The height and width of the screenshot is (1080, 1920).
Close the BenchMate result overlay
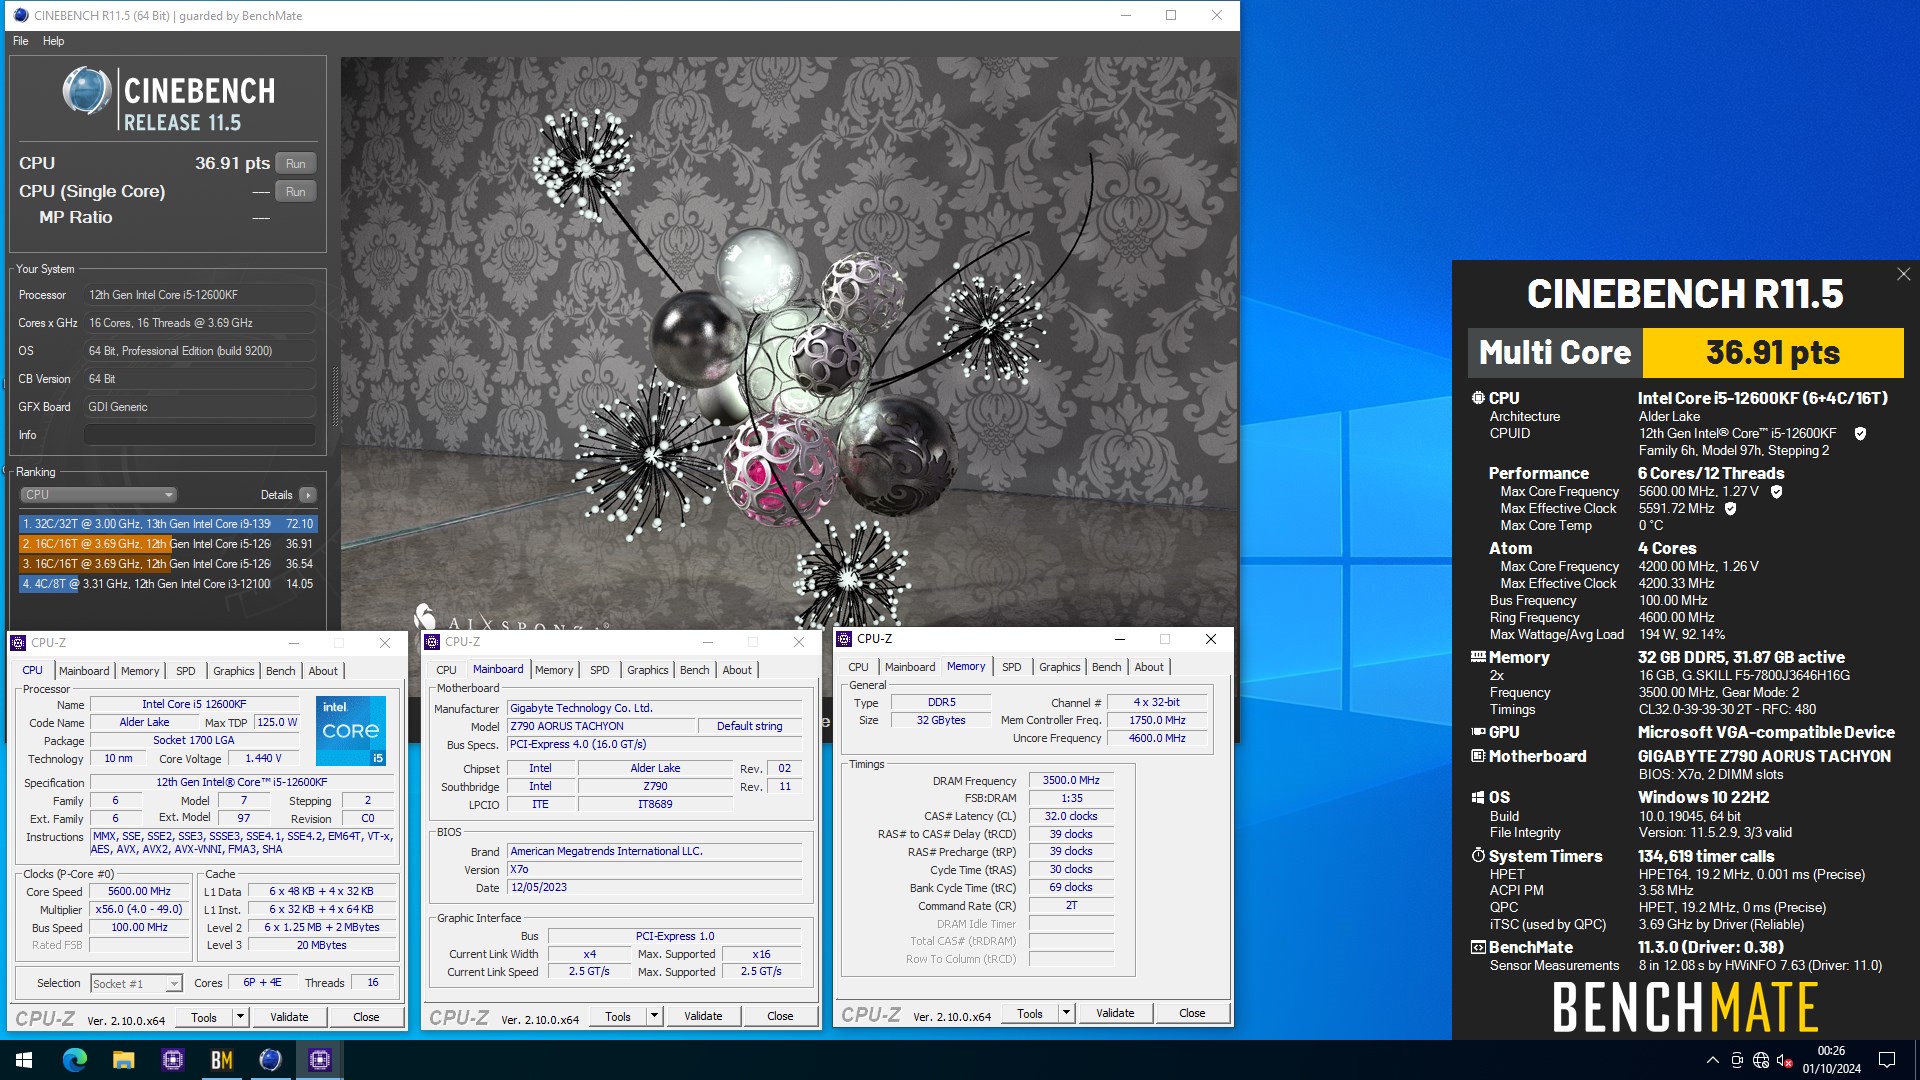point(1903,274)
